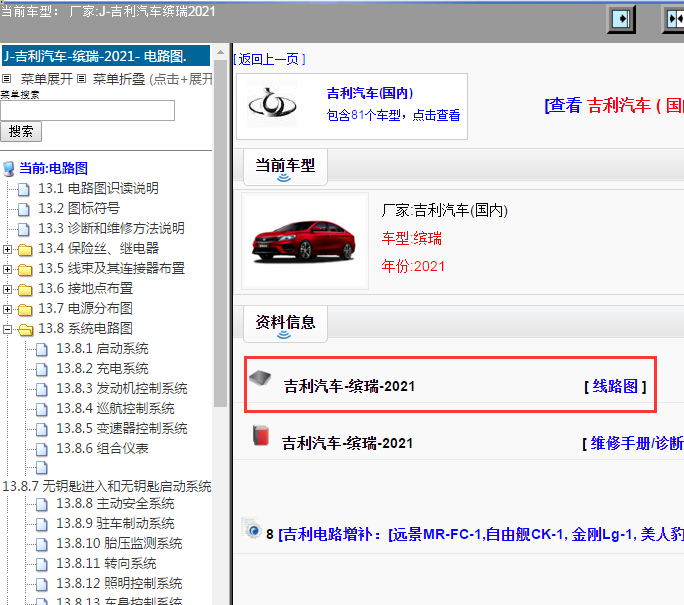The height and width of the screenshot is (605, 684).
Task: Click the page icon beside 13.8.9 驻车制动系统
Action: pos(42,525)
